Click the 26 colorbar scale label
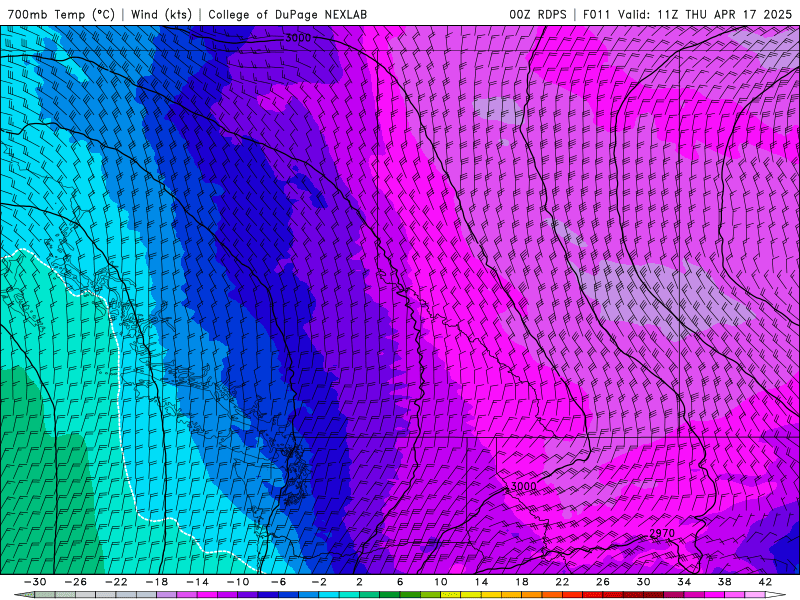The image size is (800, 600). [603, 582]
